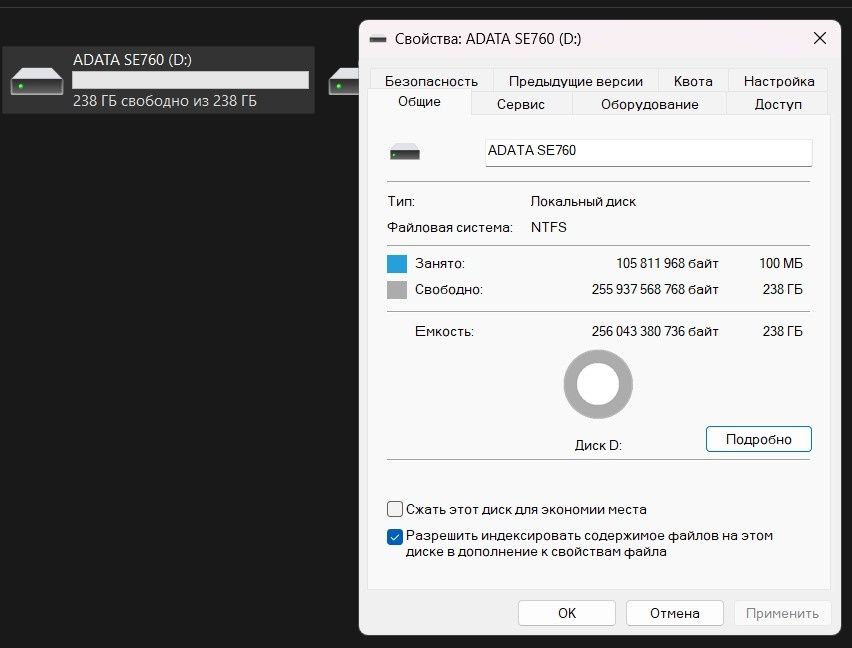Image resolution: width=852 pixels, height=648 pixels.
Task: Click the ADATA SE760 (D:) drive name in Explorer
Action: coord(132,59)
